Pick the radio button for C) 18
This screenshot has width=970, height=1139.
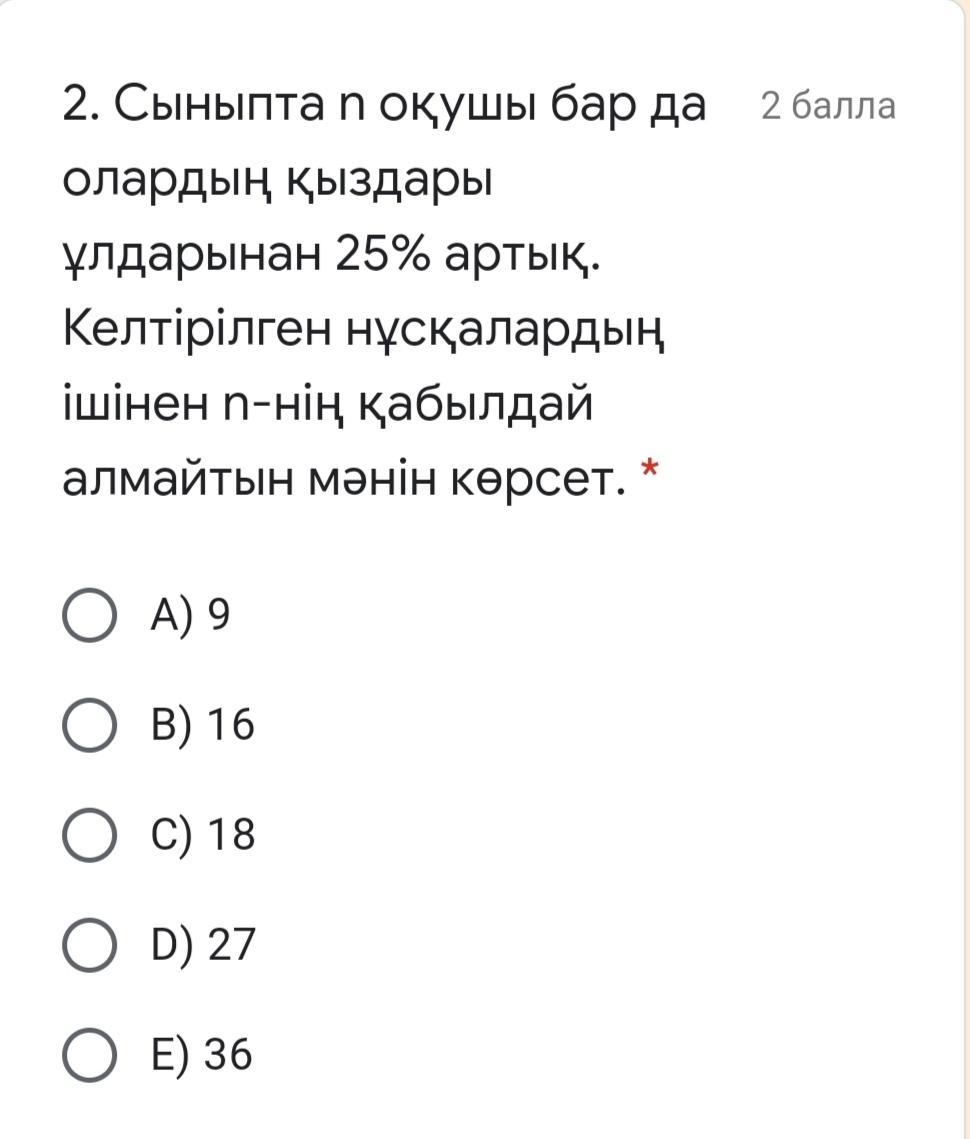[88, 836]
